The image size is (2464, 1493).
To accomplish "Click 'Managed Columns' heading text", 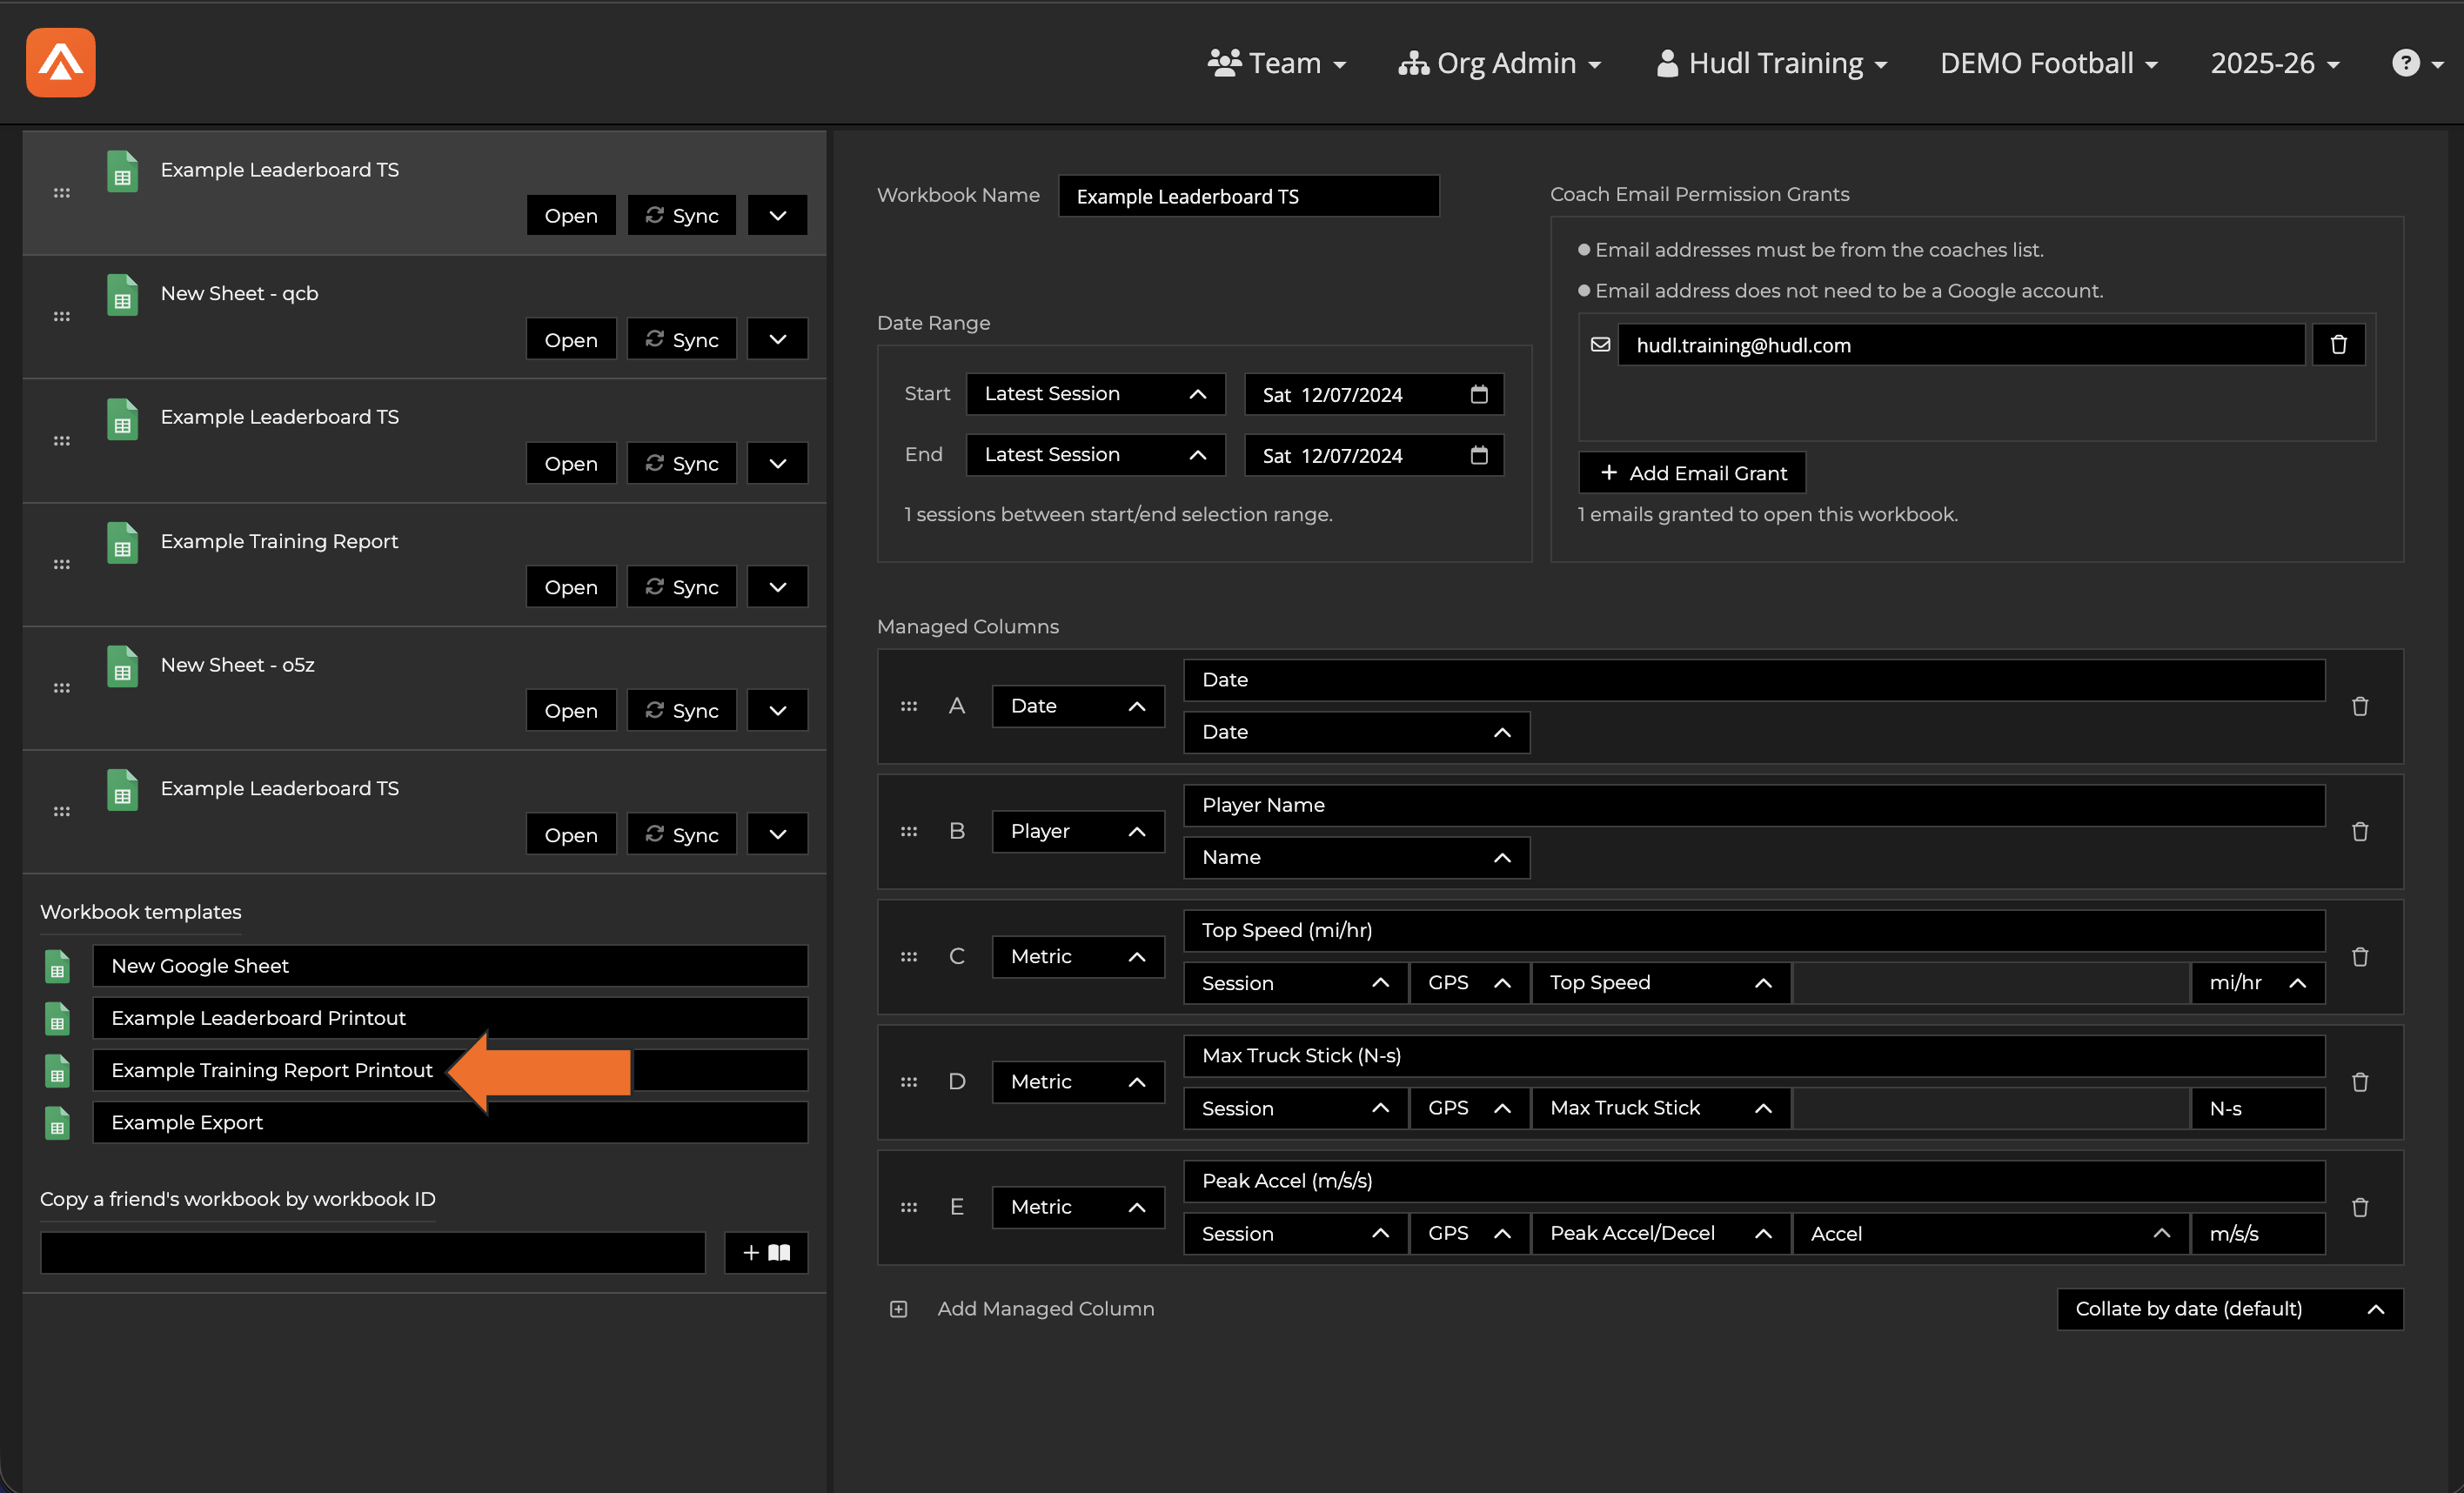I will coord(967,627).
